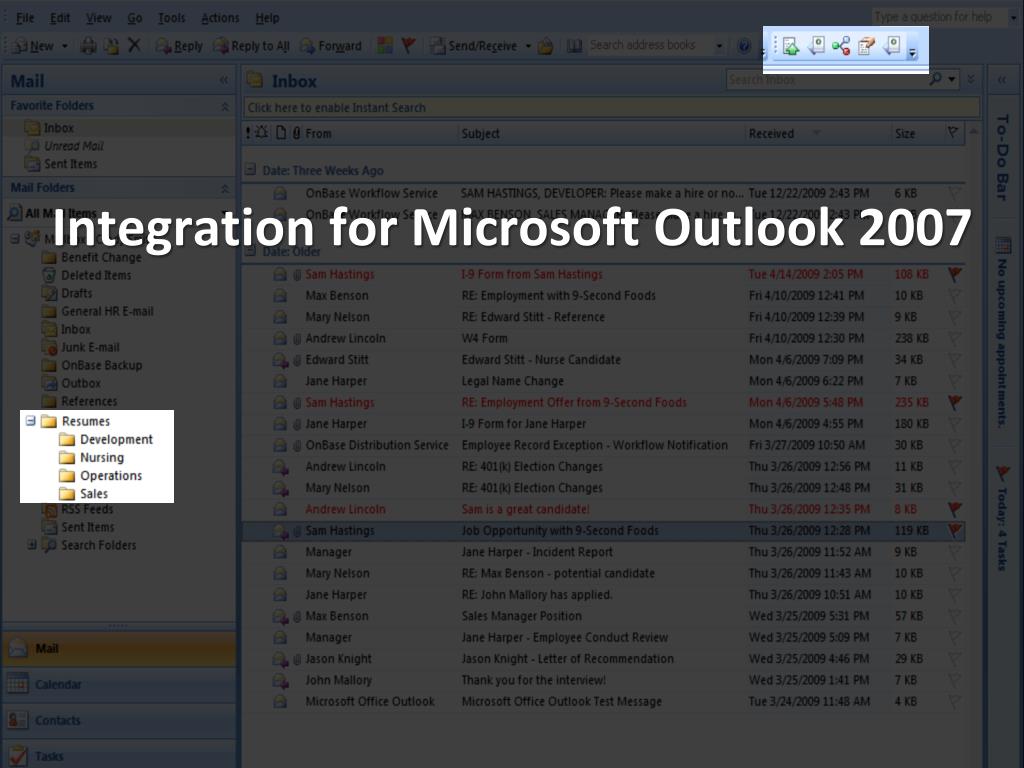Click the Calendar navigation icon

tap(18, 684)
